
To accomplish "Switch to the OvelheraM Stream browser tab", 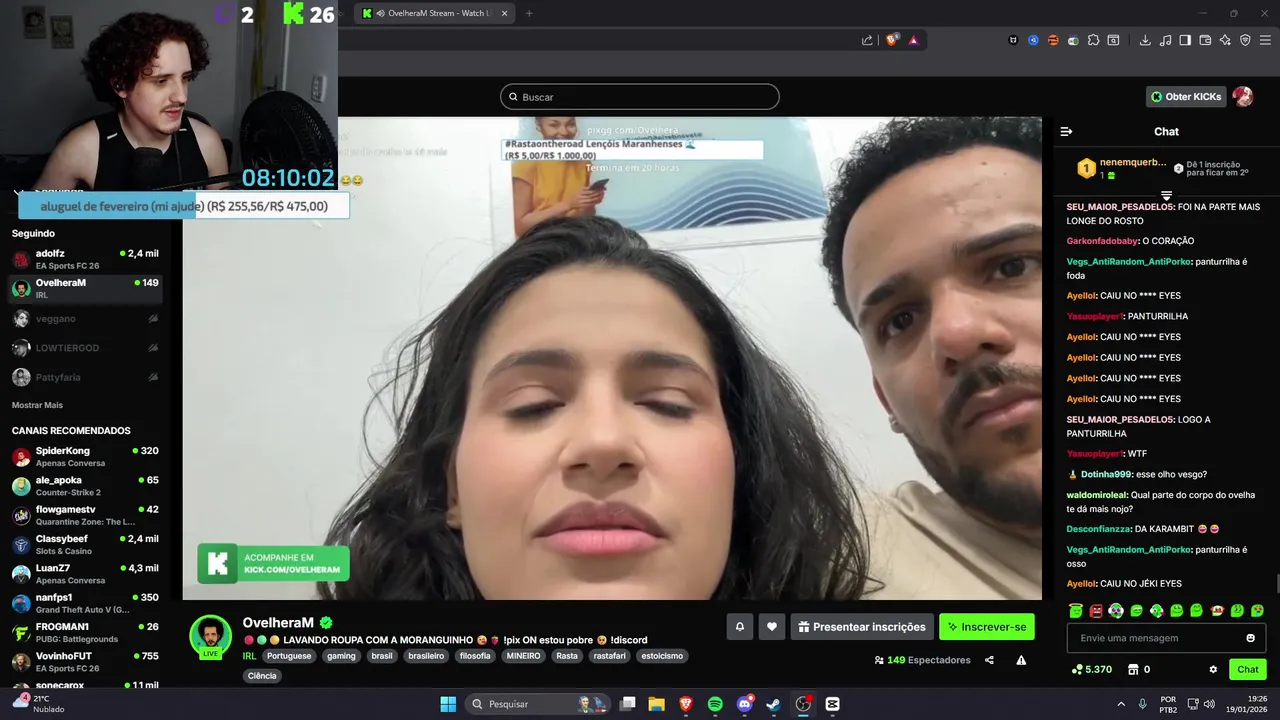I will click(x=434, y=13).
